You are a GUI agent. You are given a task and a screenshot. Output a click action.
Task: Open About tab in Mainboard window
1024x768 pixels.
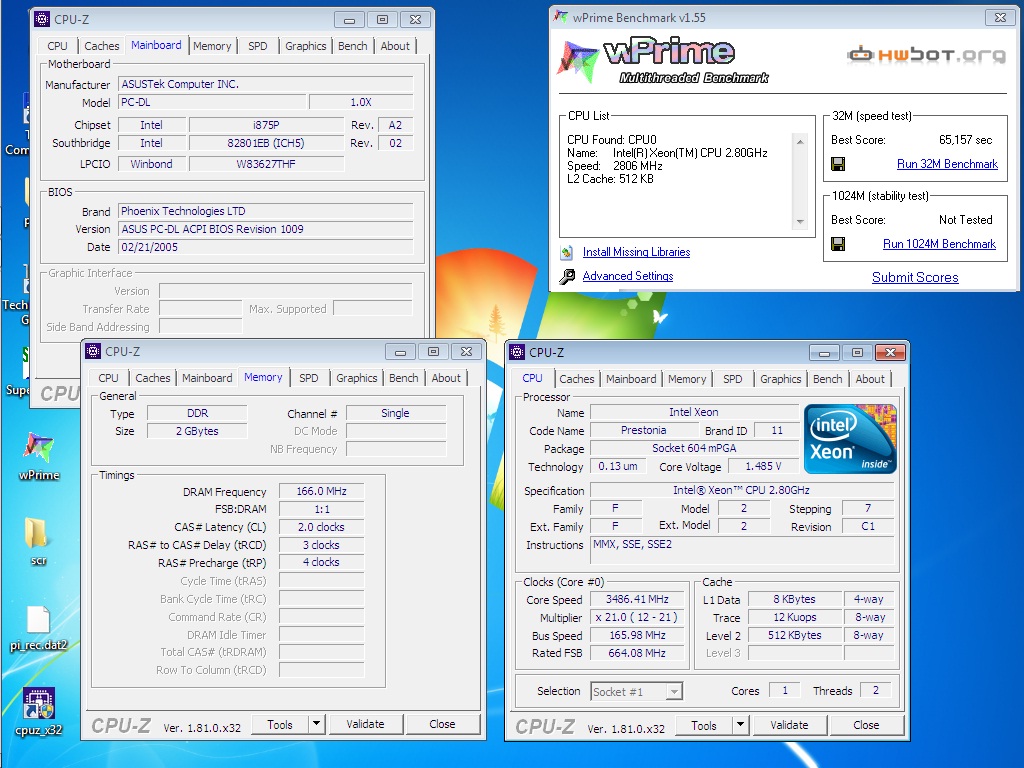point(395,46)
